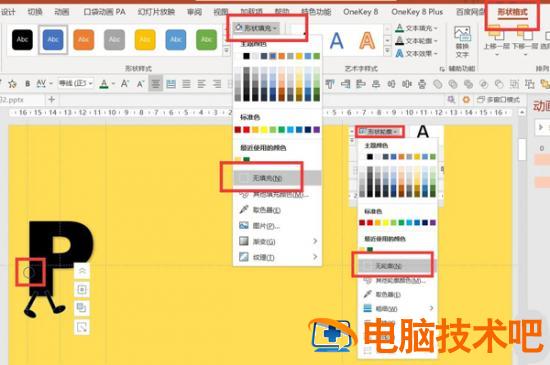Expand the 纹理 texture submenu
This screenshot has width=550, height=365.
tap(277, 257)
